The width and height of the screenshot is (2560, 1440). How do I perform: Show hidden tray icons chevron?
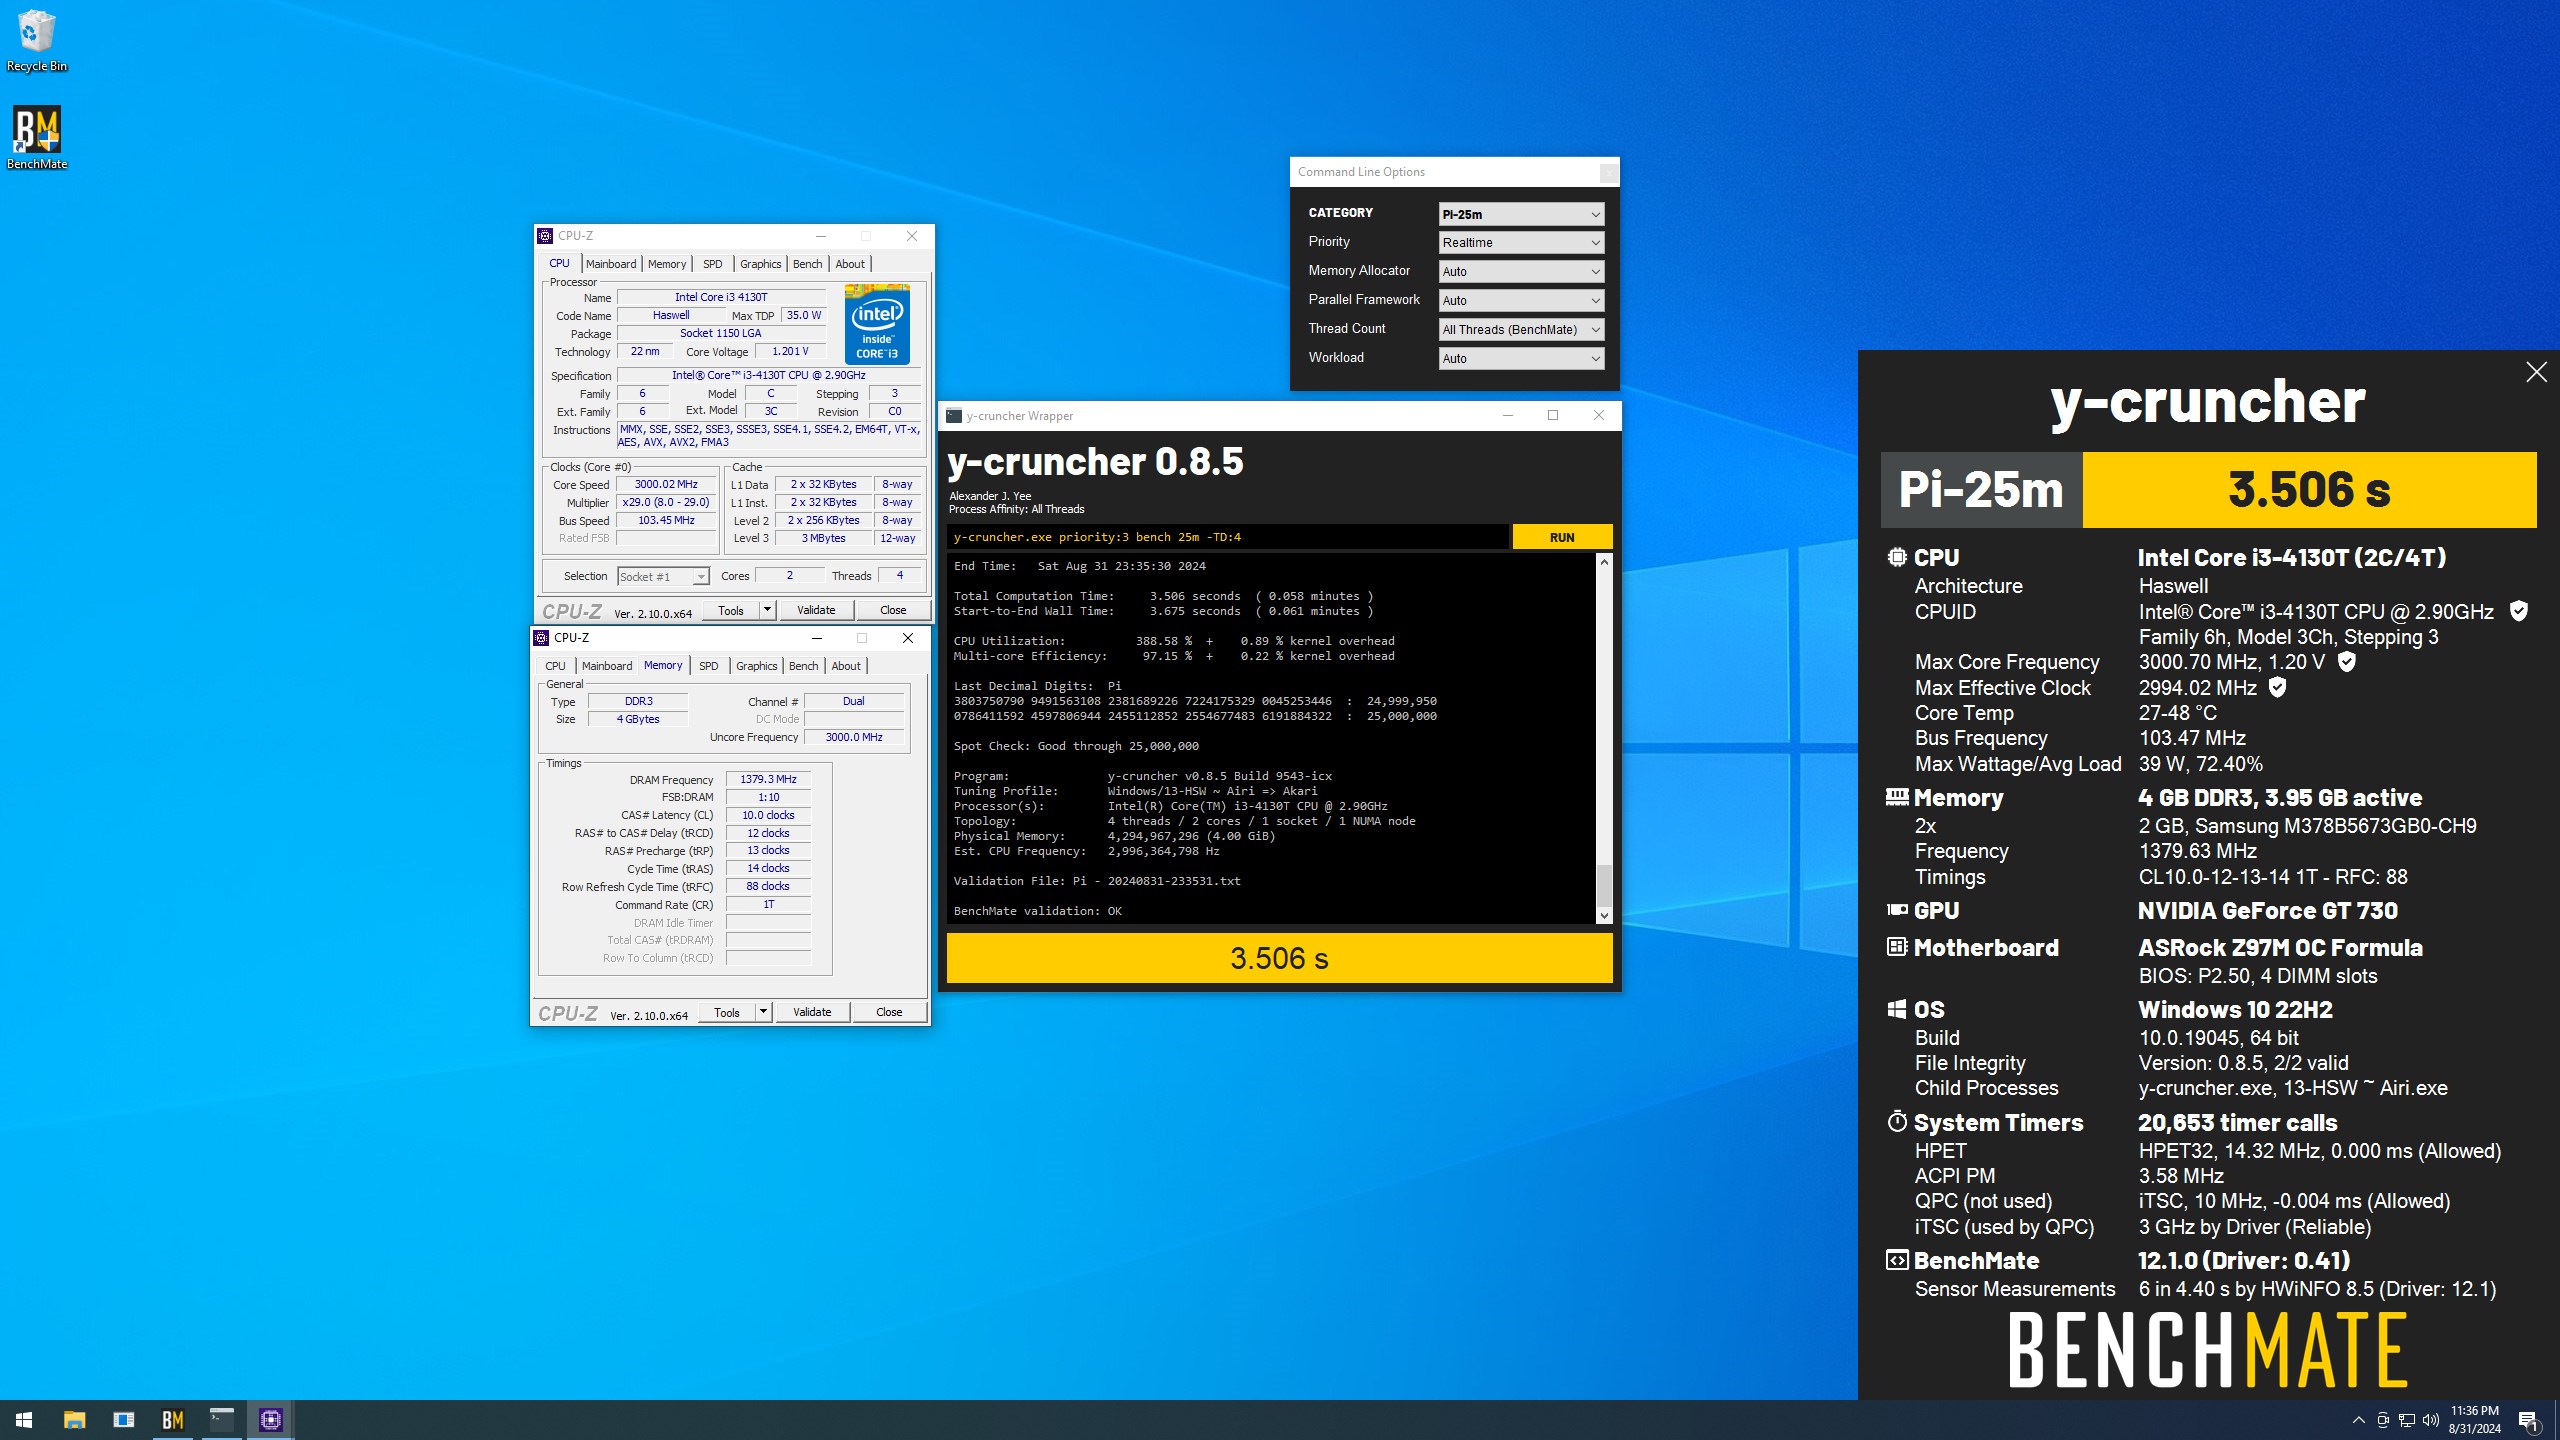[2358, 1420]
